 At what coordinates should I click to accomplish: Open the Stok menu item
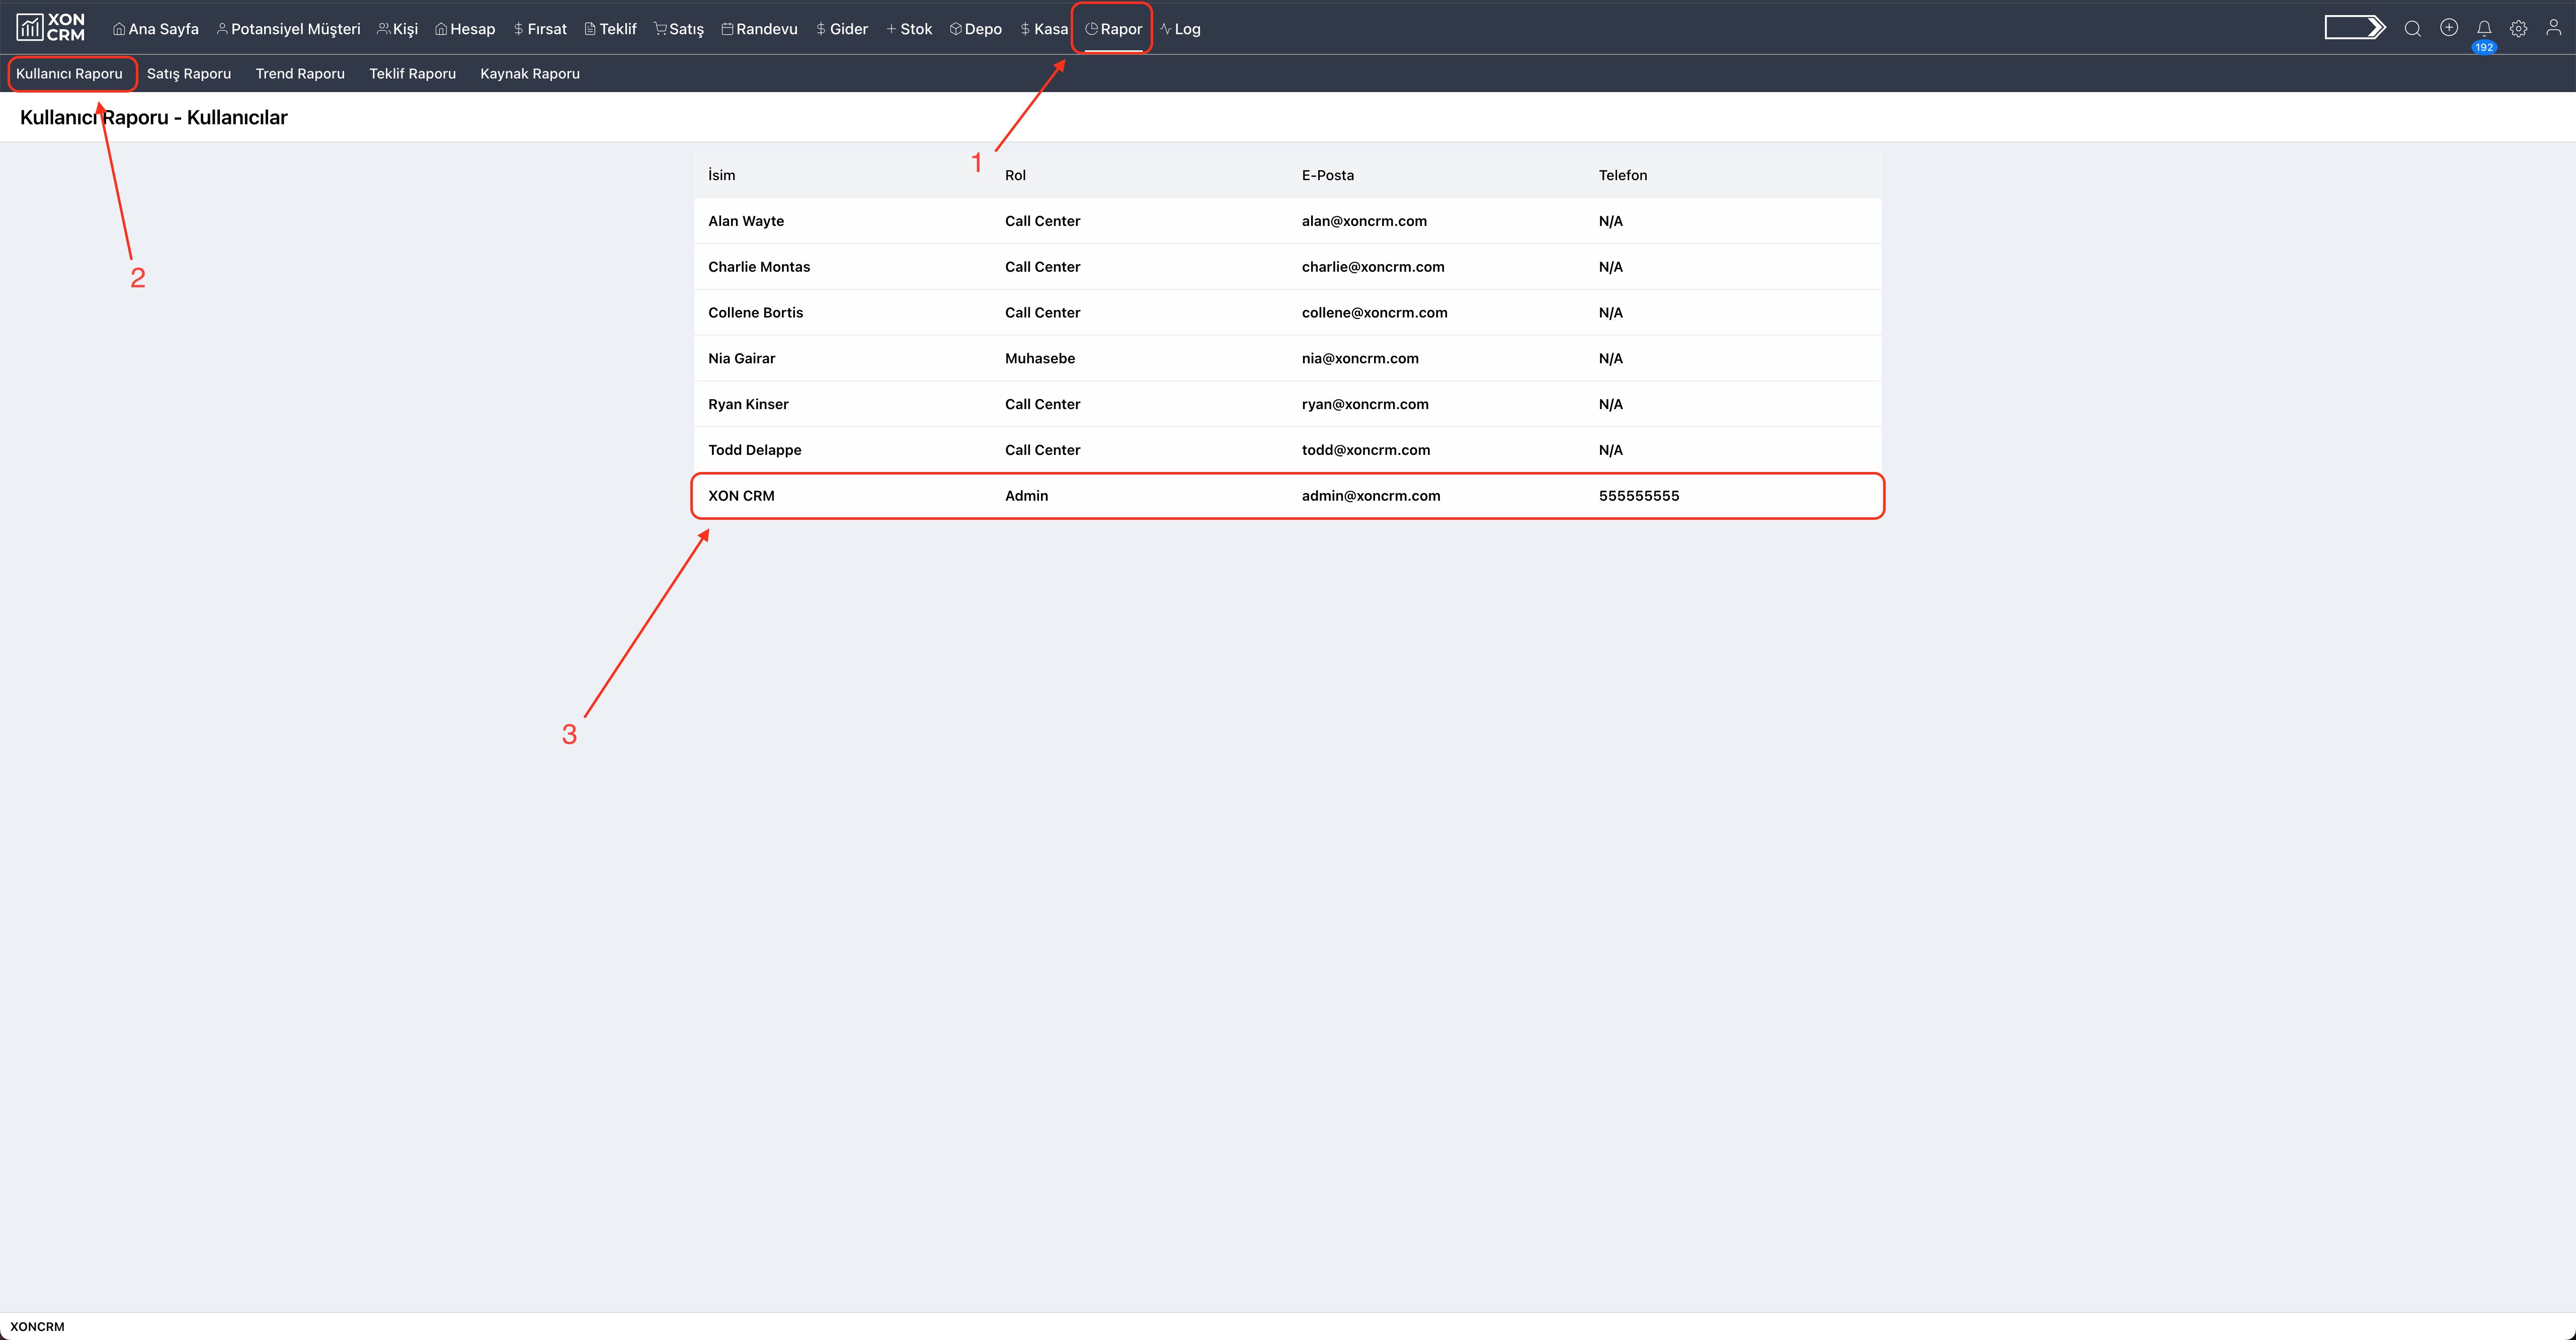tap(909, 29)
